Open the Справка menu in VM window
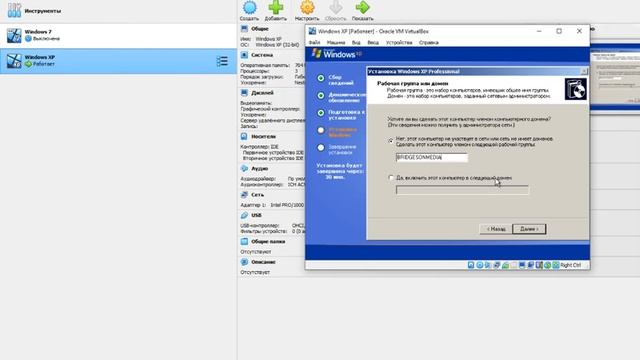The width and height of the screenshot is (640, 360). (429, 42)
